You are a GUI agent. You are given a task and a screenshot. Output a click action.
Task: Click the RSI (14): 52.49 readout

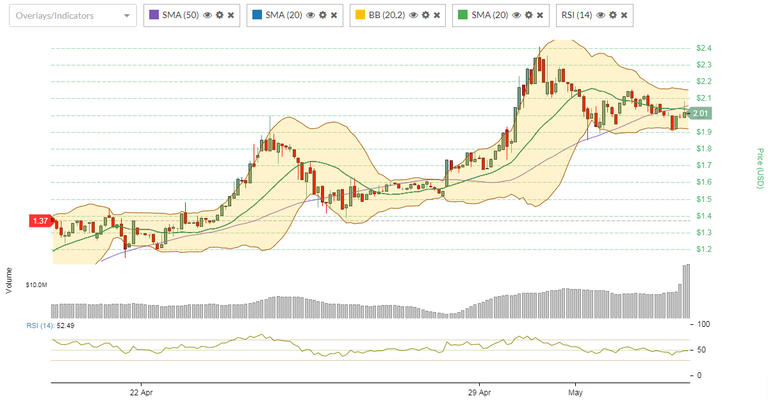pyautogui.click(x=50, y=326)
